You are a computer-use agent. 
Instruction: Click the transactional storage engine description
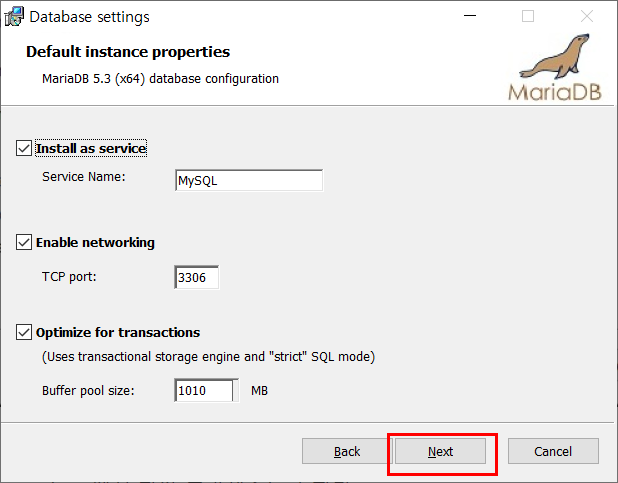point(208,357)
